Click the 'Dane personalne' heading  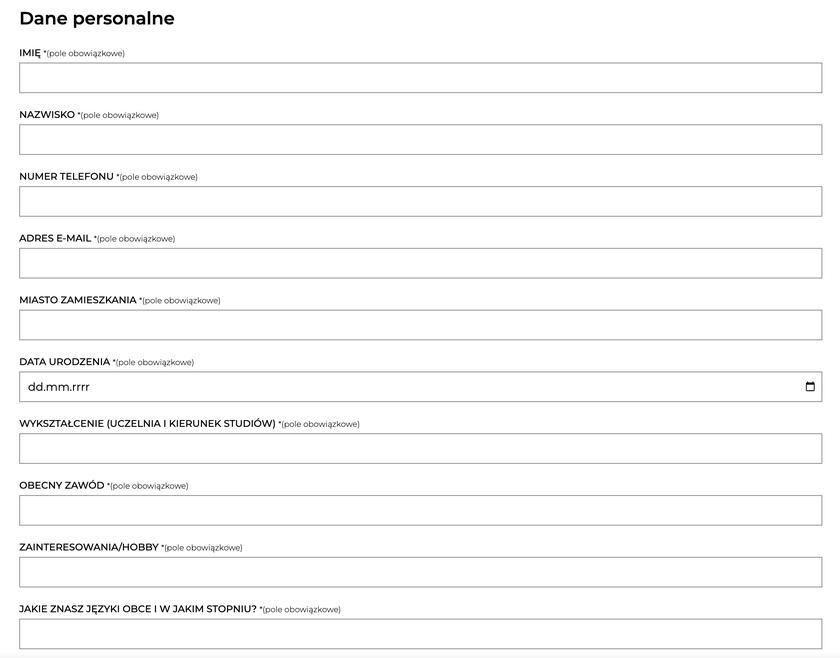[97, 18]
